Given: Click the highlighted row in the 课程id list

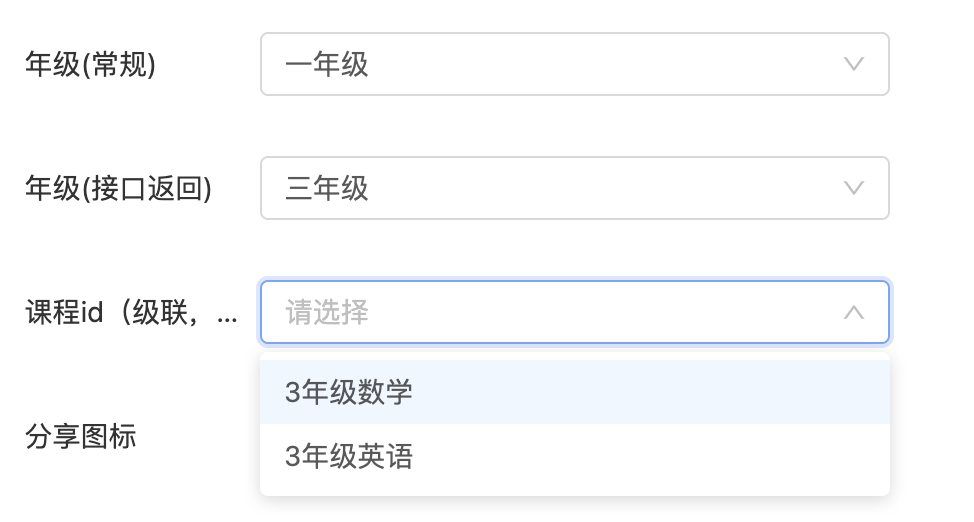Looking at the screenshot, I should pyautogui.click(x=574, y=392).
